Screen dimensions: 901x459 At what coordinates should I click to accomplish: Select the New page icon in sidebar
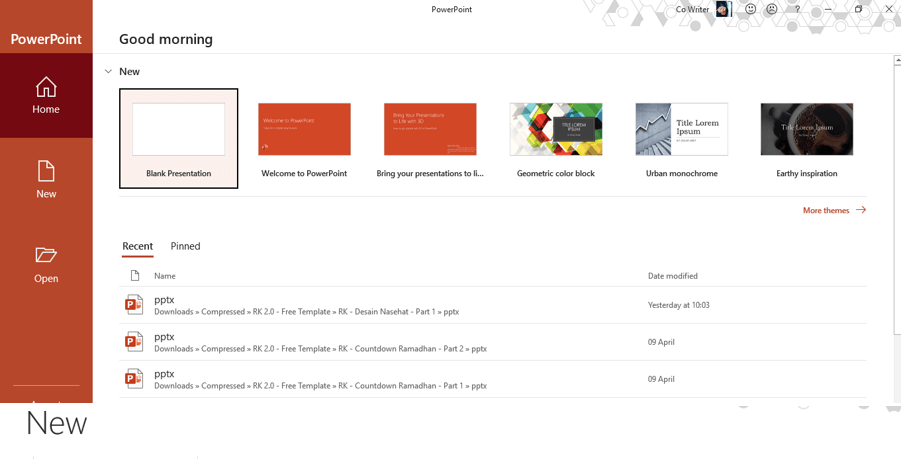(x=46, y=172)
